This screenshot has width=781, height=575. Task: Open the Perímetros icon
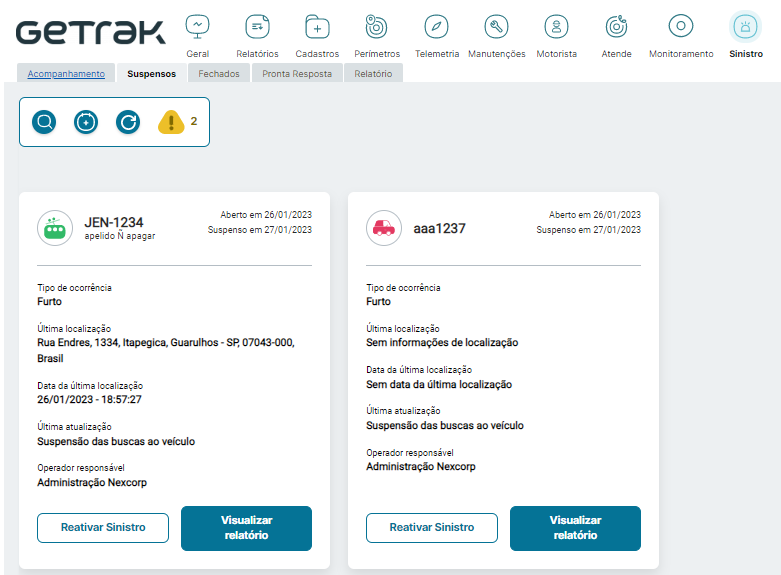pyautogui.click(x=377, y=27)
